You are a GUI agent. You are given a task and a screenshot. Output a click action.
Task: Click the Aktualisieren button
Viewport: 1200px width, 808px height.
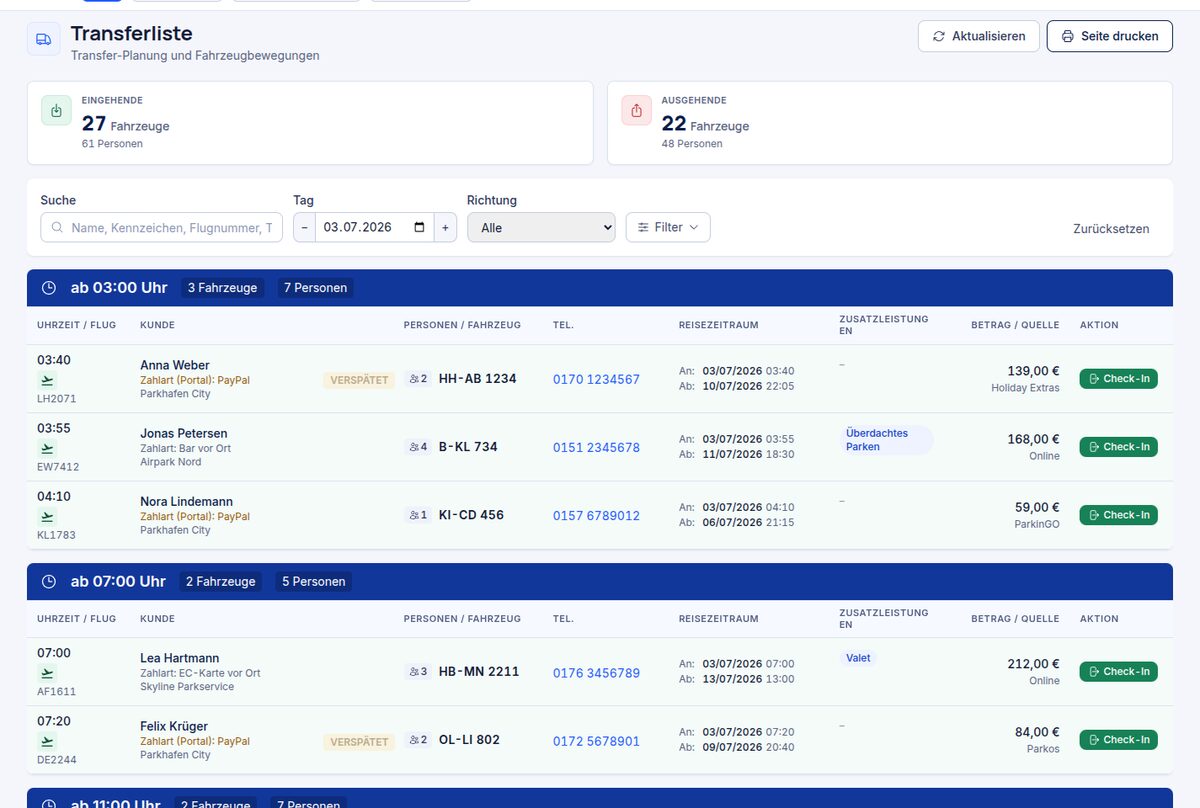979,36
